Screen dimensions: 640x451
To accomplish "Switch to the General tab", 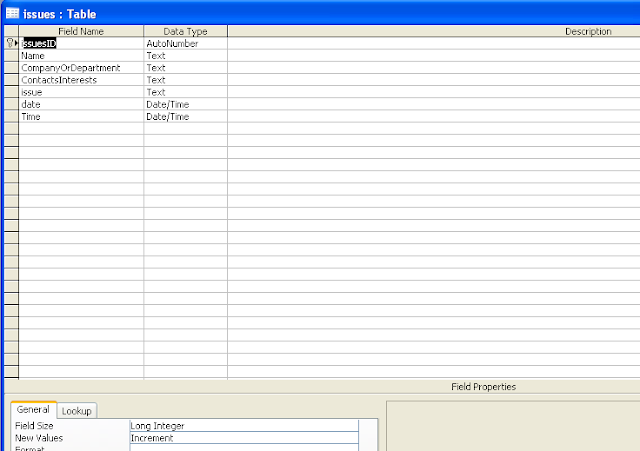I will click(x=33, y=409).
